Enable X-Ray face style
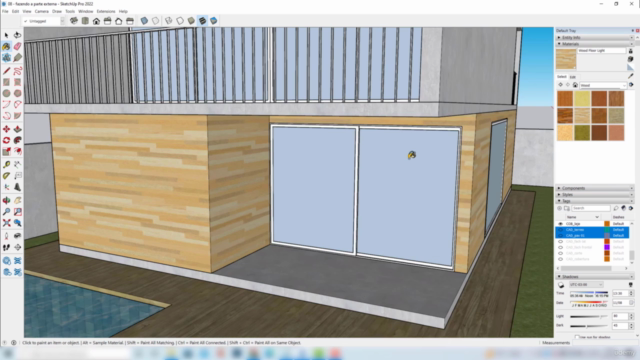 [x=144, y=21]
